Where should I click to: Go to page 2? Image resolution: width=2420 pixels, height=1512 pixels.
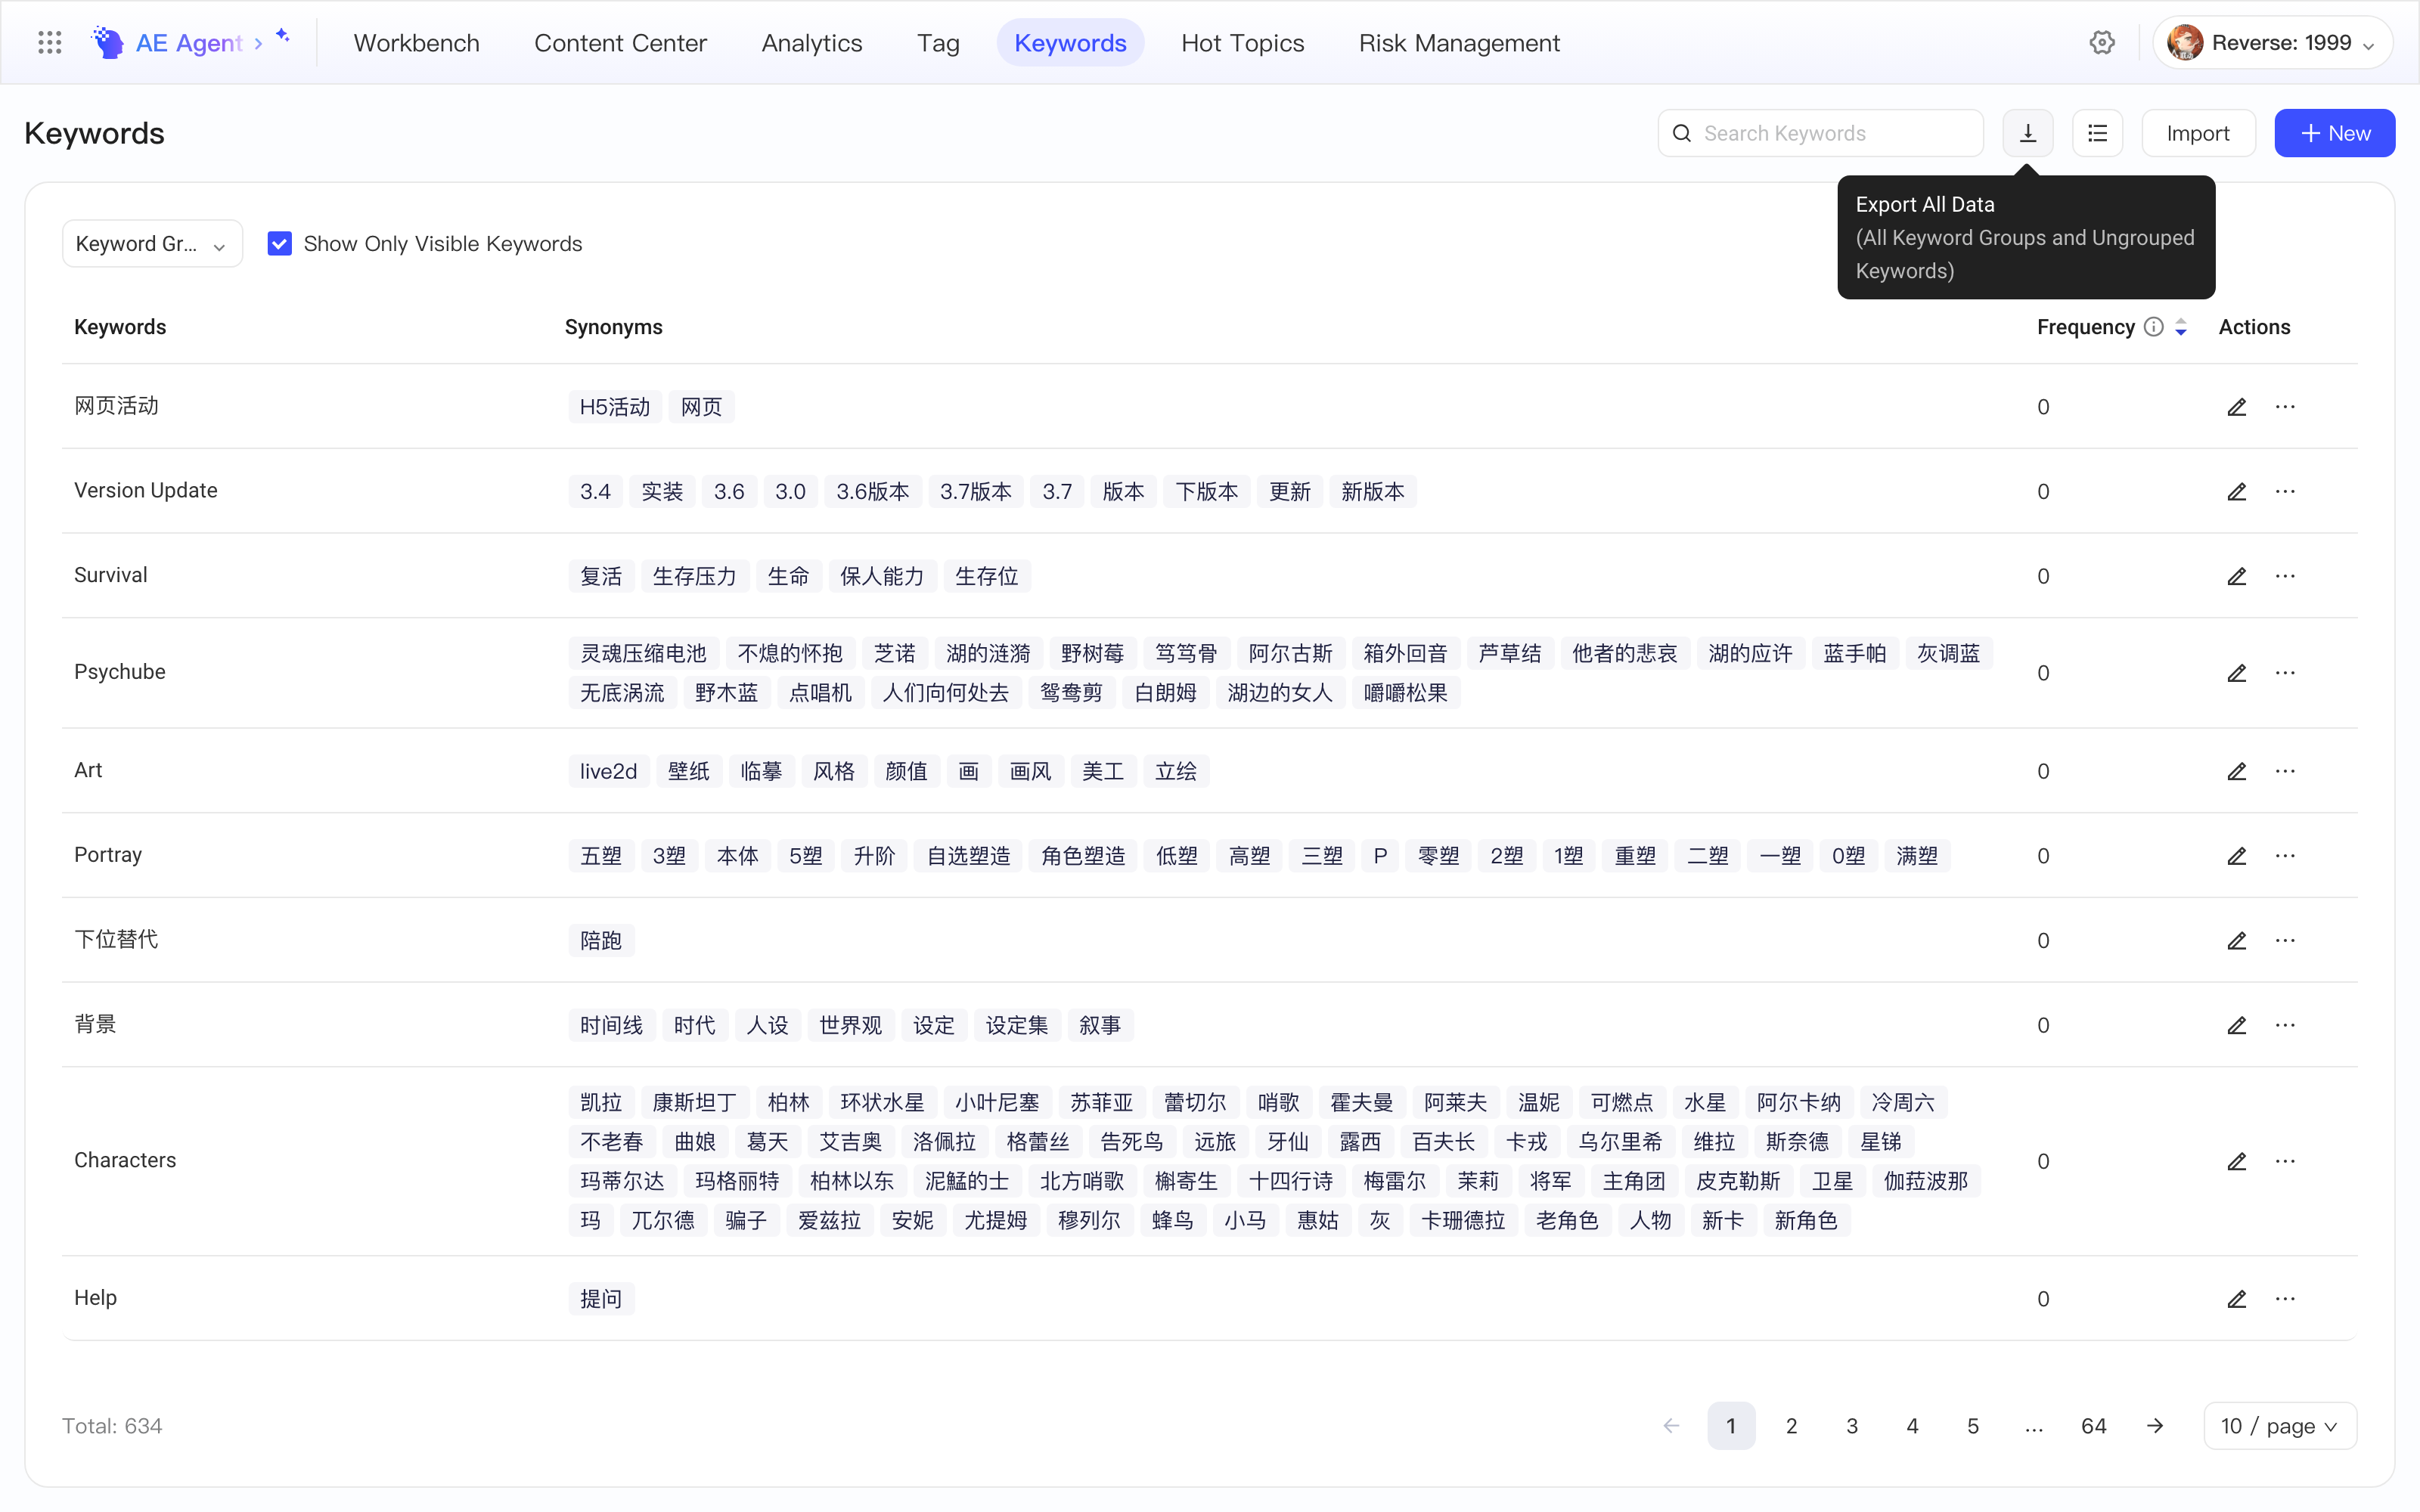pyautogui.click(x=1791, y=1426)
